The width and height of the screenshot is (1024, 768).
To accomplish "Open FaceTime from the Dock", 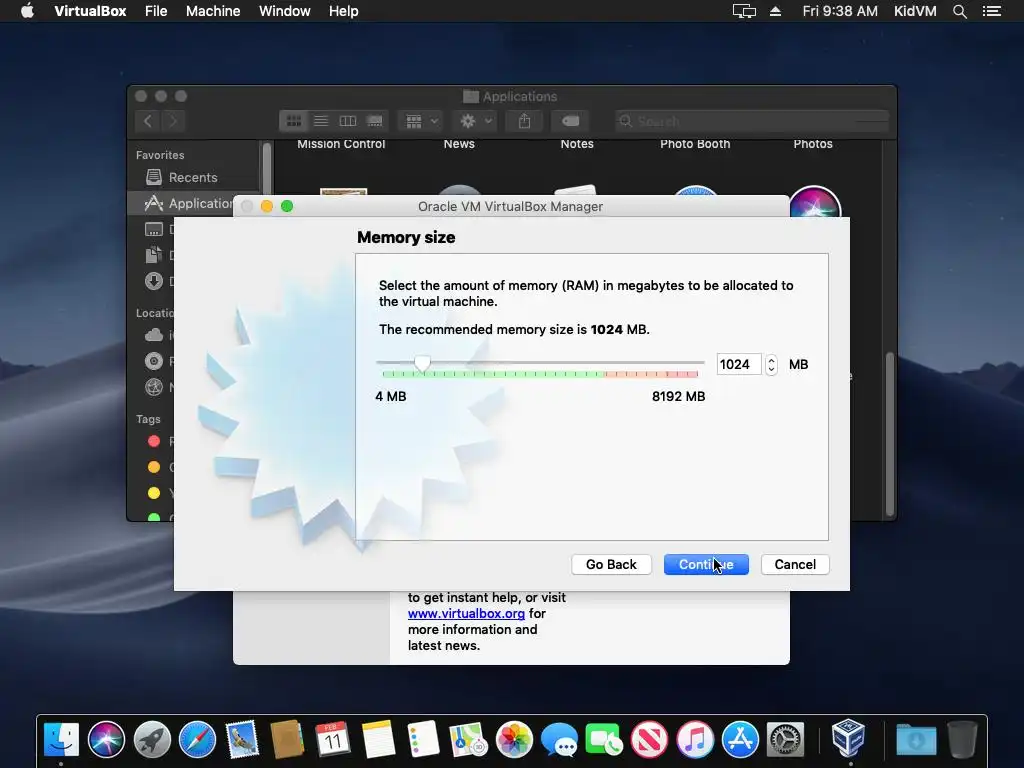I will point(604,740).
